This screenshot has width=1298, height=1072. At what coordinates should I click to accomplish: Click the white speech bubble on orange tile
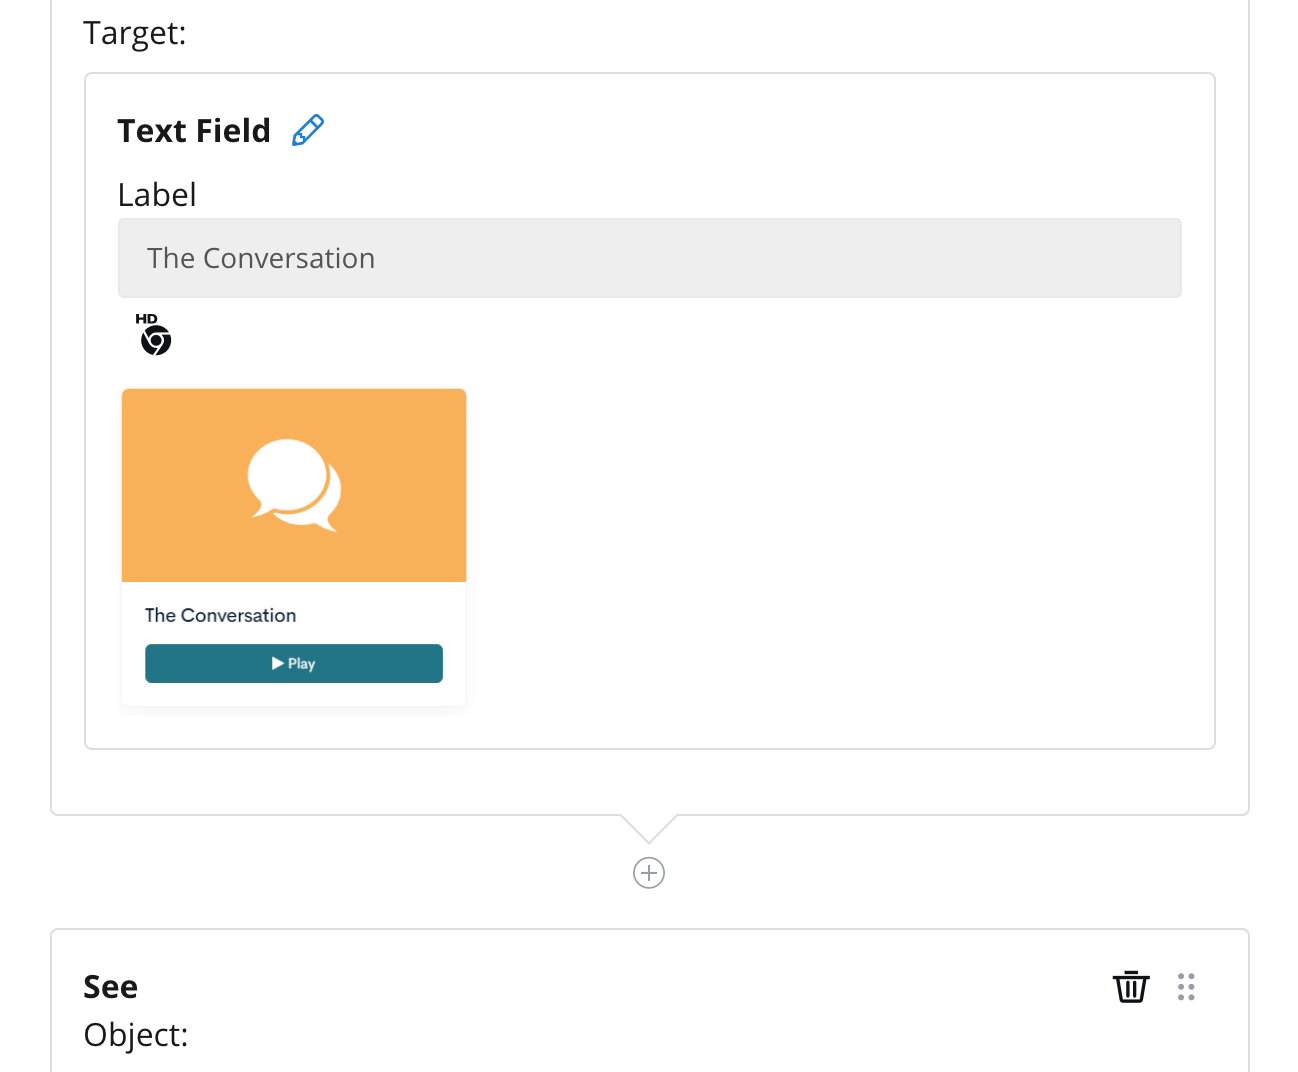pos(293,483)
